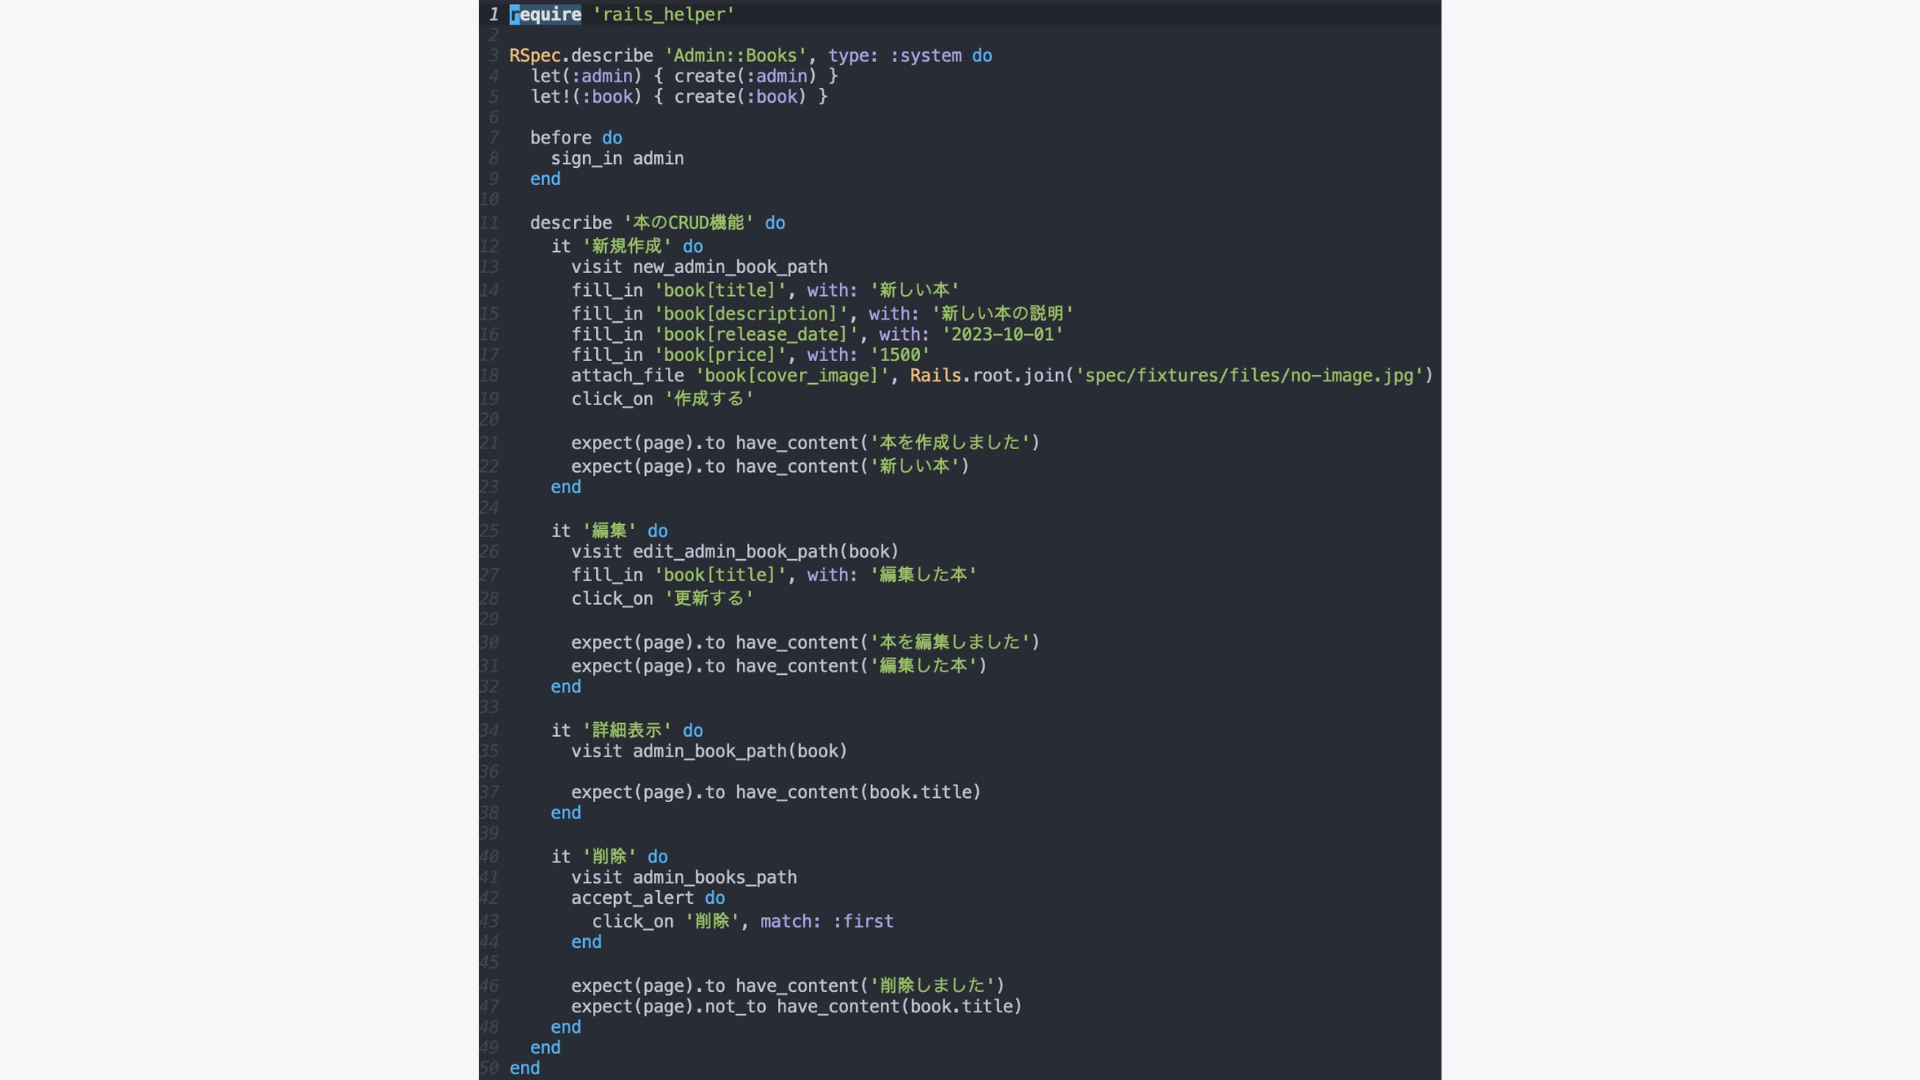Click 'RSpec' at start of line 3
The height and width of the screenshot is (1080, 1920).
coord(534,56)
